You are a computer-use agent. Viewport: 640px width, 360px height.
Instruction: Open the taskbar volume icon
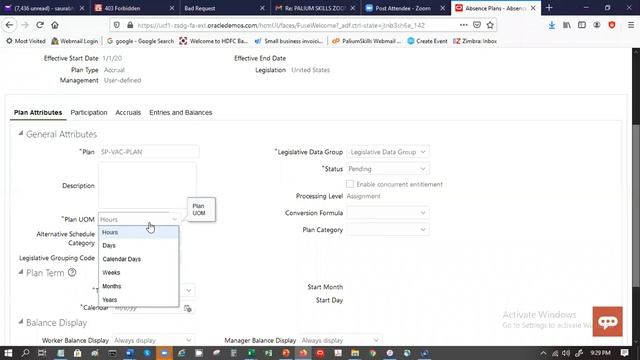click(x=566, y=353)
